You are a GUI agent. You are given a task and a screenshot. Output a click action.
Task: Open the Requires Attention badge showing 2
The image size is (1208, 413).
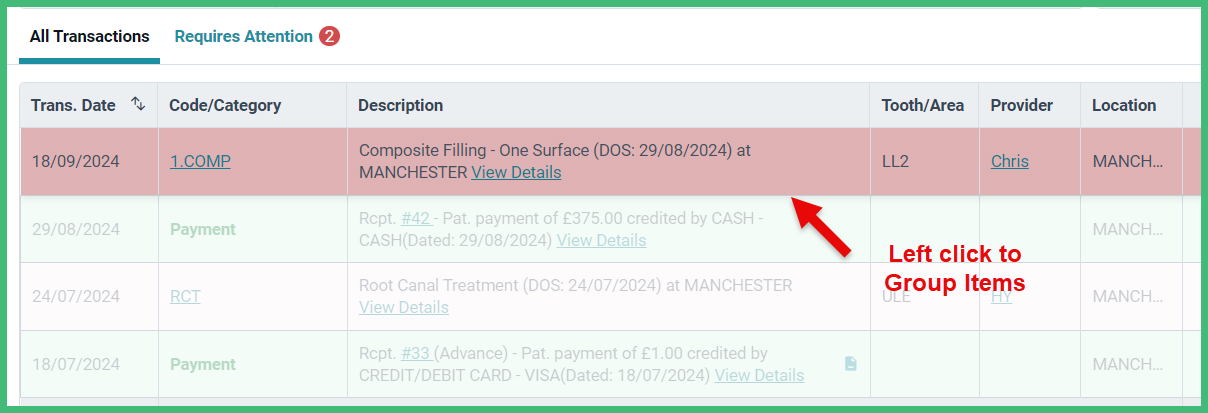[330, 36]
